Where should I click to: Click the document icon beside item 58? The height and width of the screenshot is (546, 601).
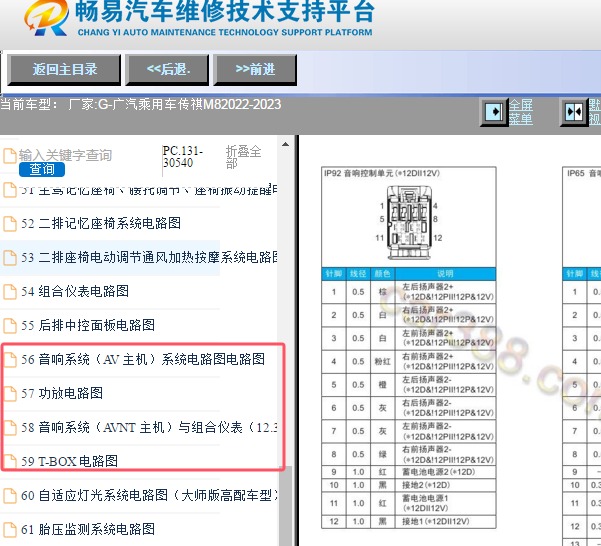(x=10, y=427)
